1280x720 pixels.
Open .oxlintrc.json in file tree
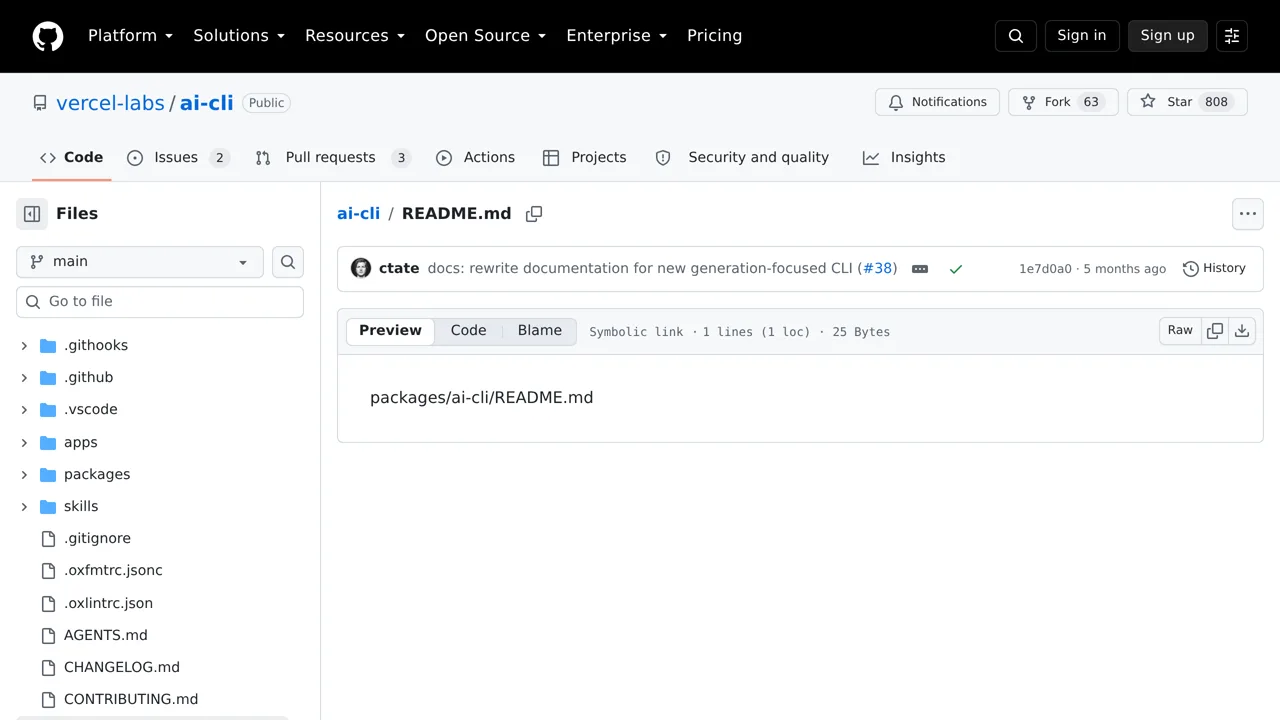[x=108, y=604]
